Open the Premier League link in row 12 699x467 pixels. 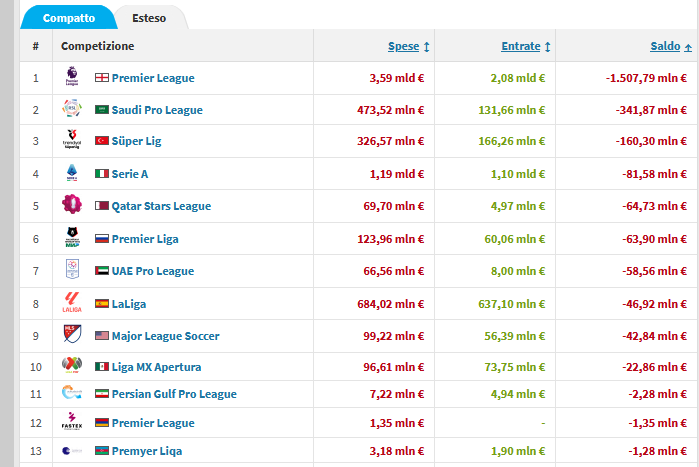(x=153, y=423)
